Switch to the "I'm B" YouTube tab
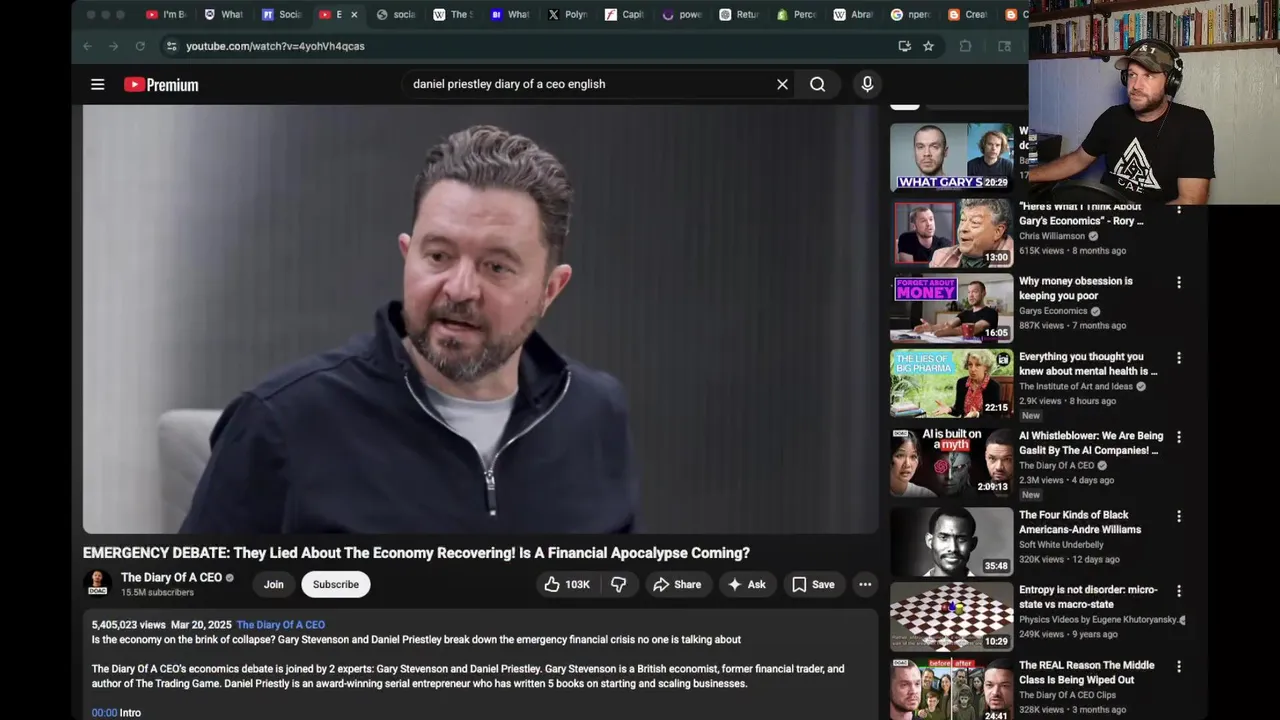The height and width of the screenshot is (720, 1280). (x=168, y=15)
